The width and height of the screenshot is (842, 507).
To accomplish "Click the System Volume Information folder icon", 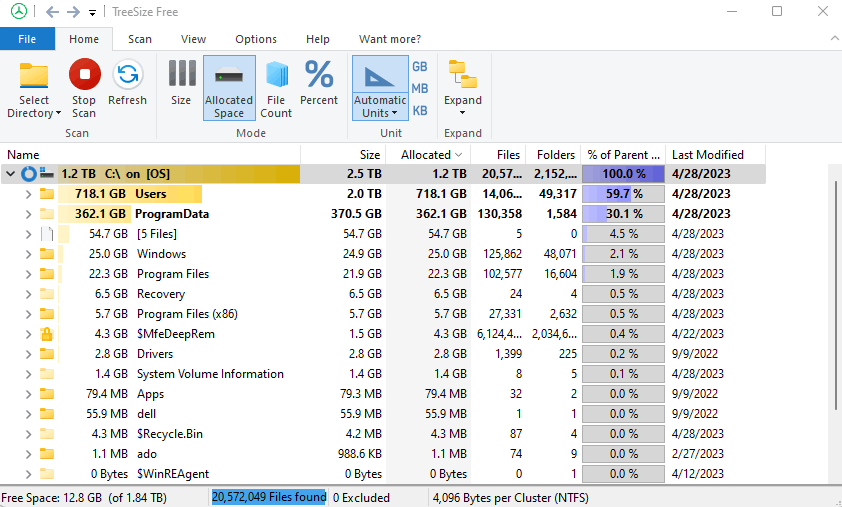I will click(x=47, y=373).
